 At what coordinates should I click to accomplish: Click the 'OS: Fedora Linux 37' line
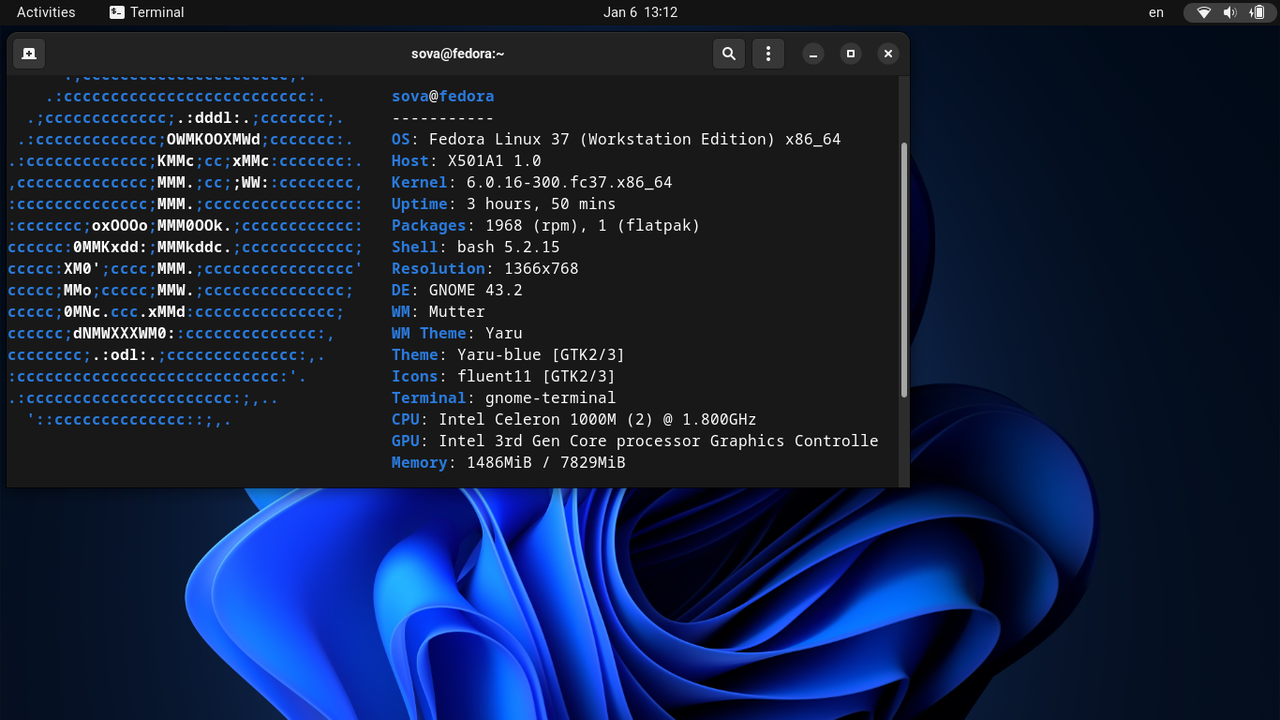pos(616,139)
